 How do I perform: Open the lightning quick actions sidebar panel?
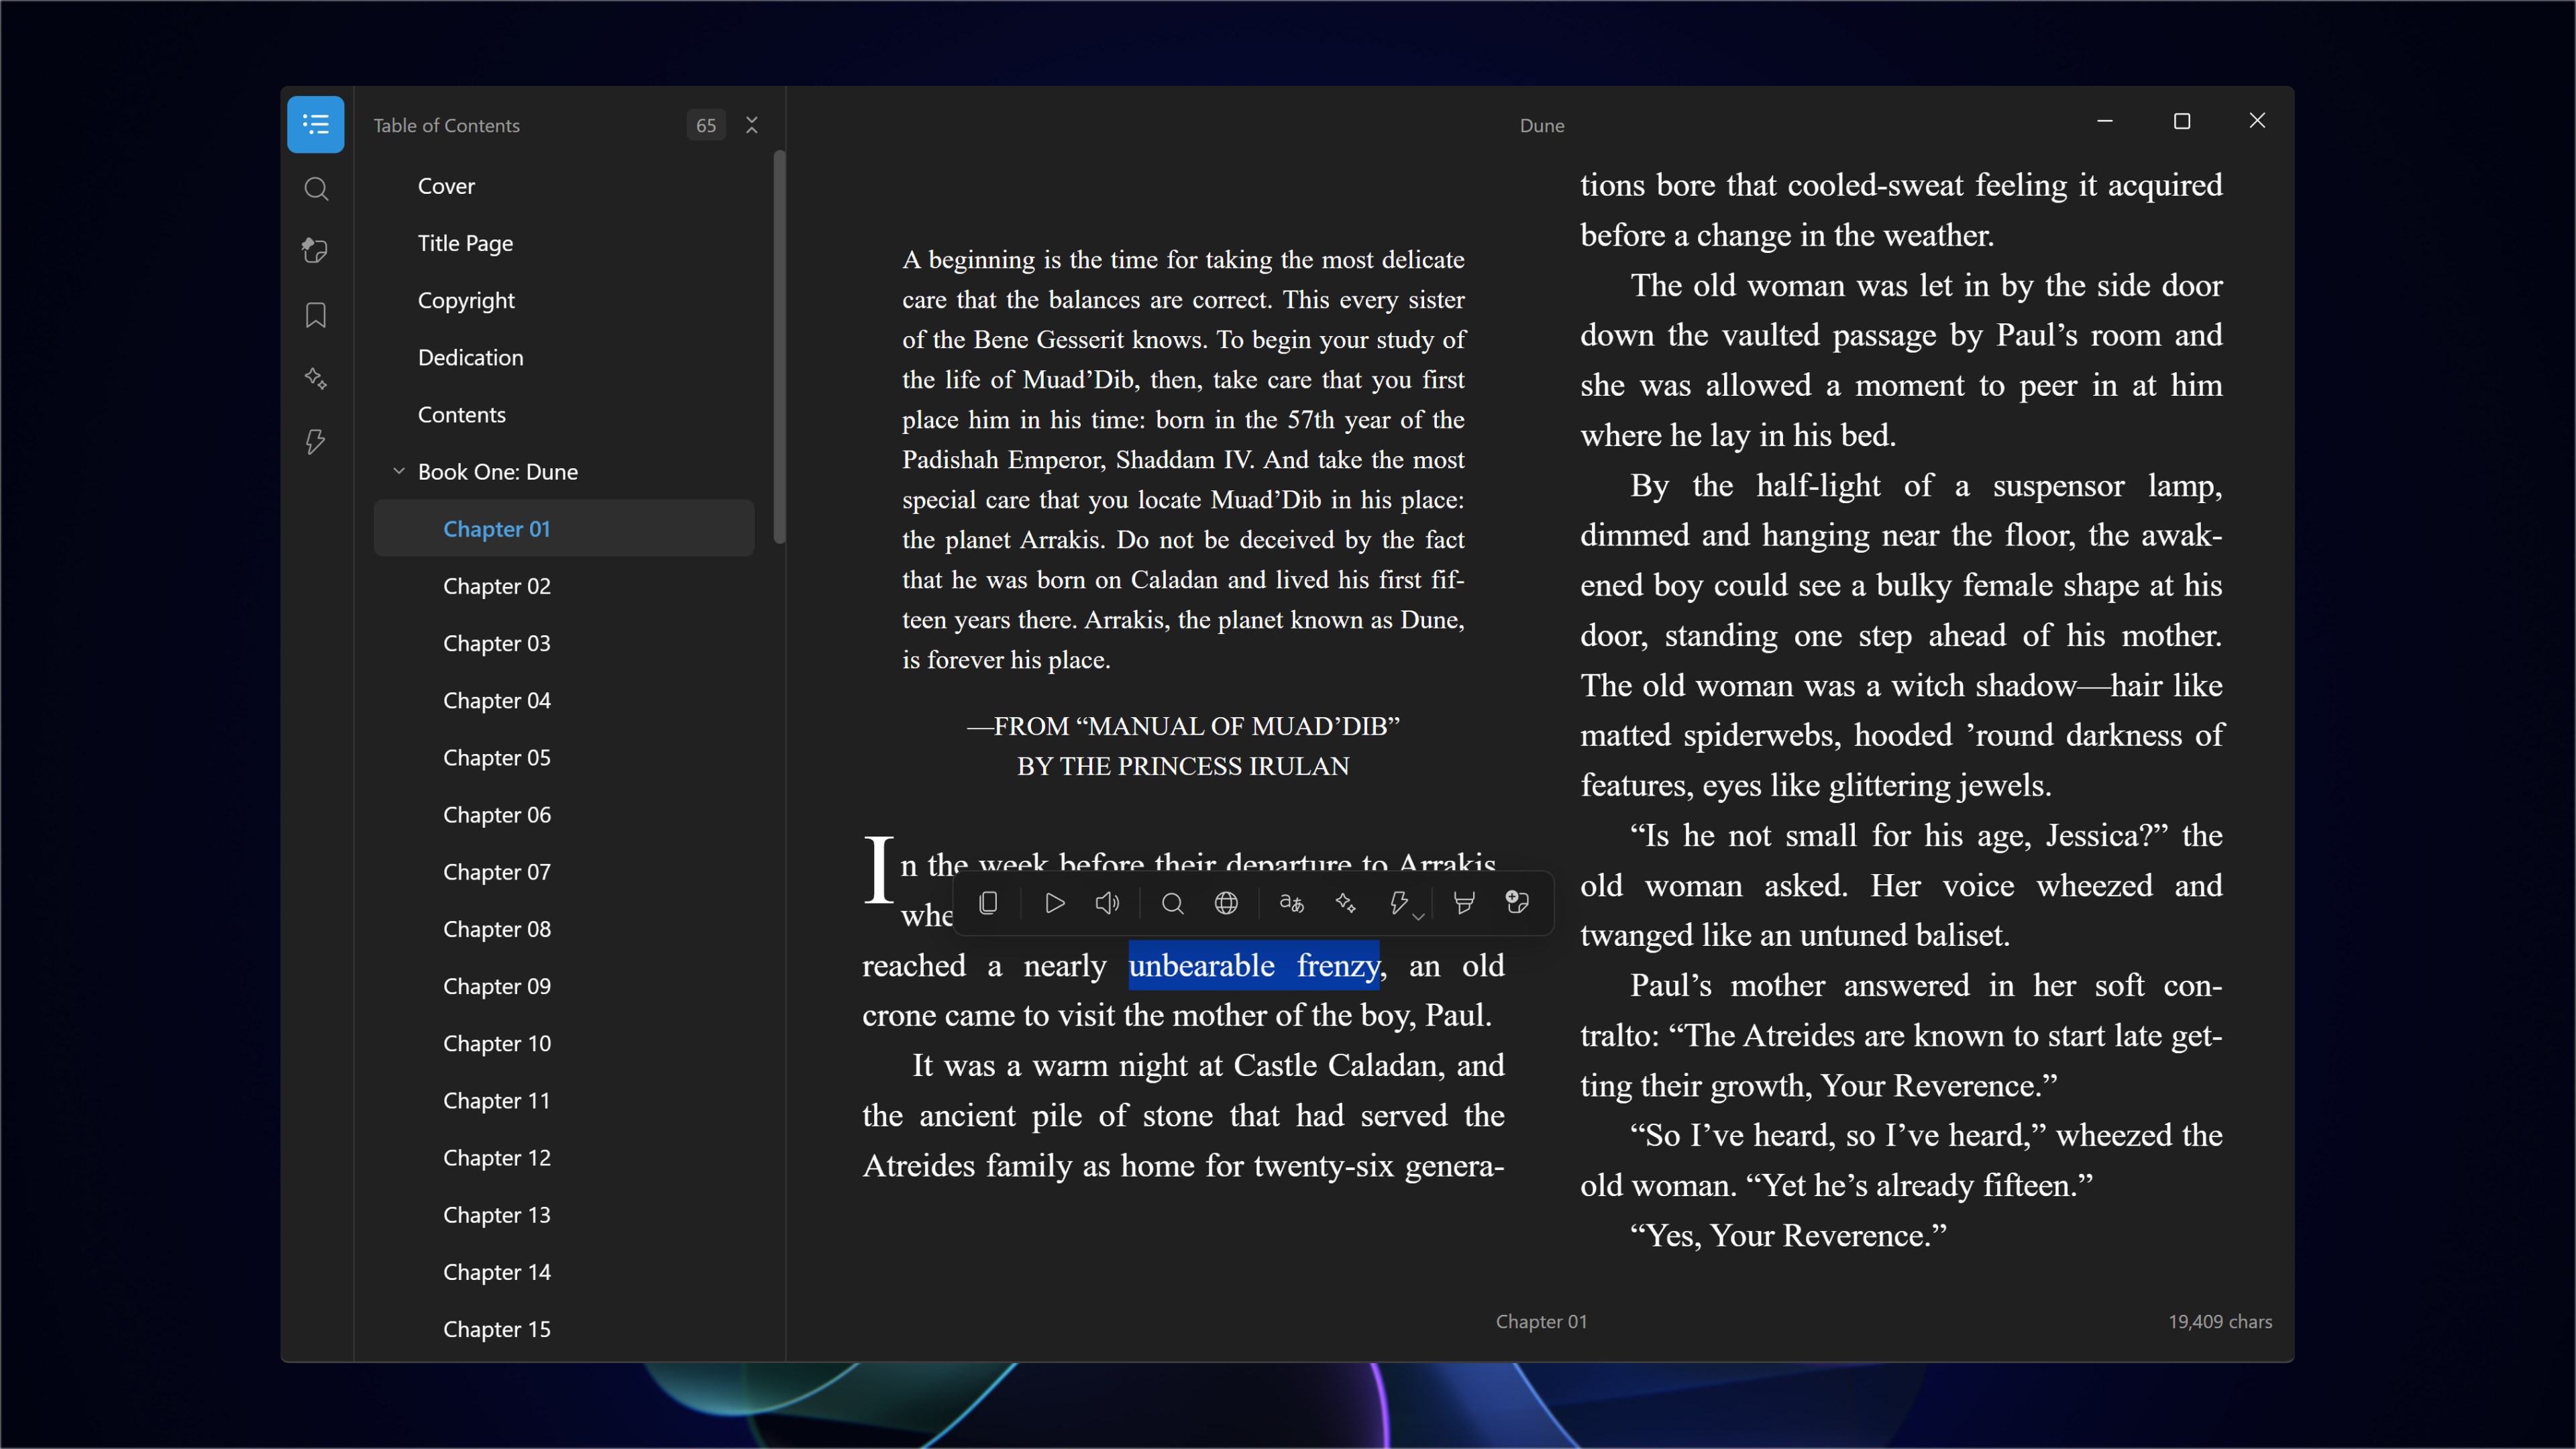click(x=316, y=441)
